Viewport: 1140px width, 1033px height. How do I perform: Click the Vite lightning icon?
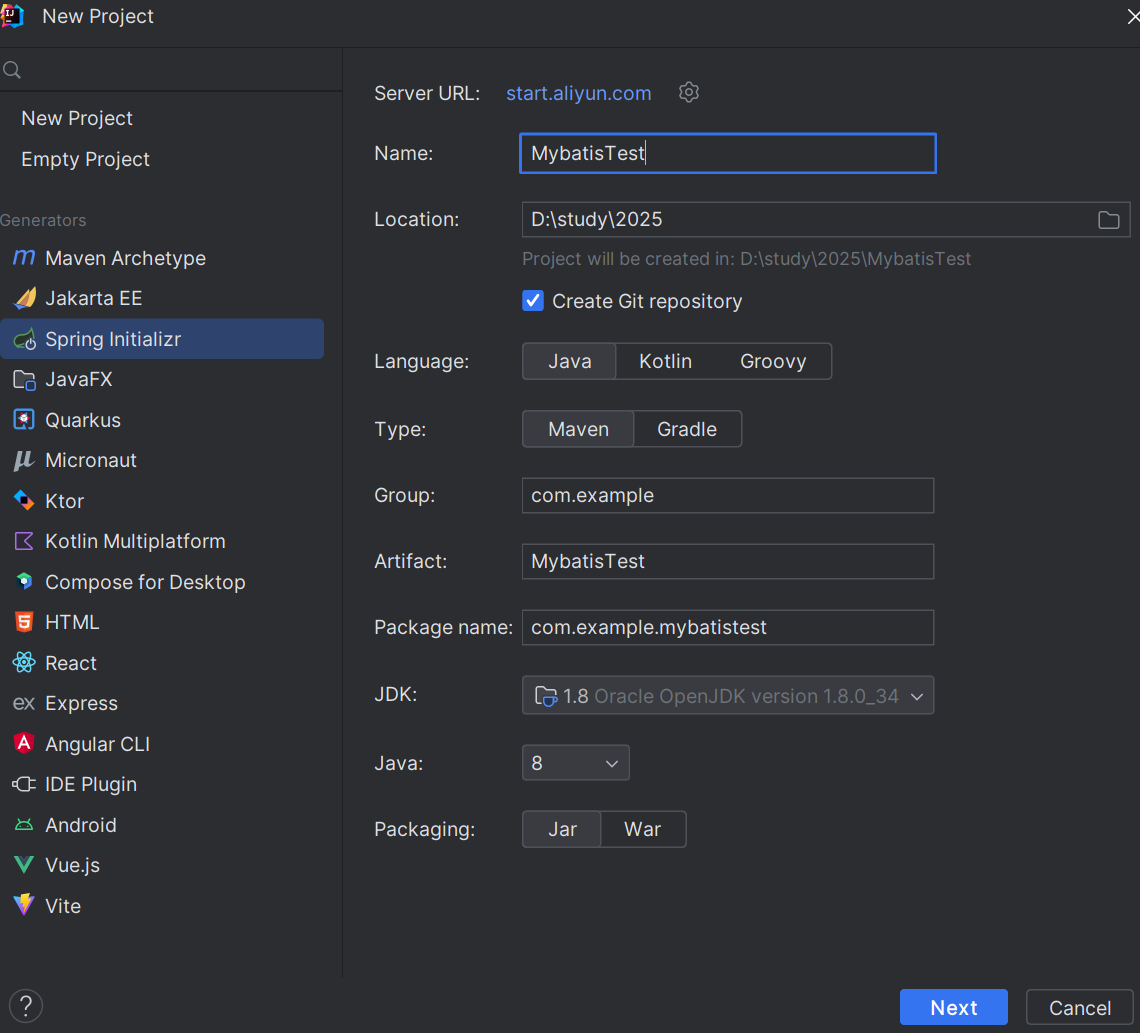click(x=24, y=904)
